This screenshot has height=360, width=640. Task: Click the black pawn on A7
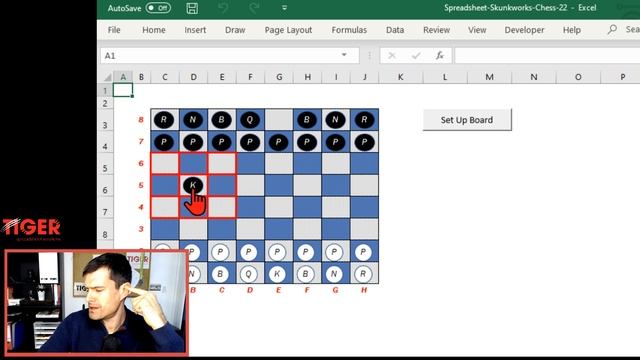pyautogui.click(x=164, y=142)
